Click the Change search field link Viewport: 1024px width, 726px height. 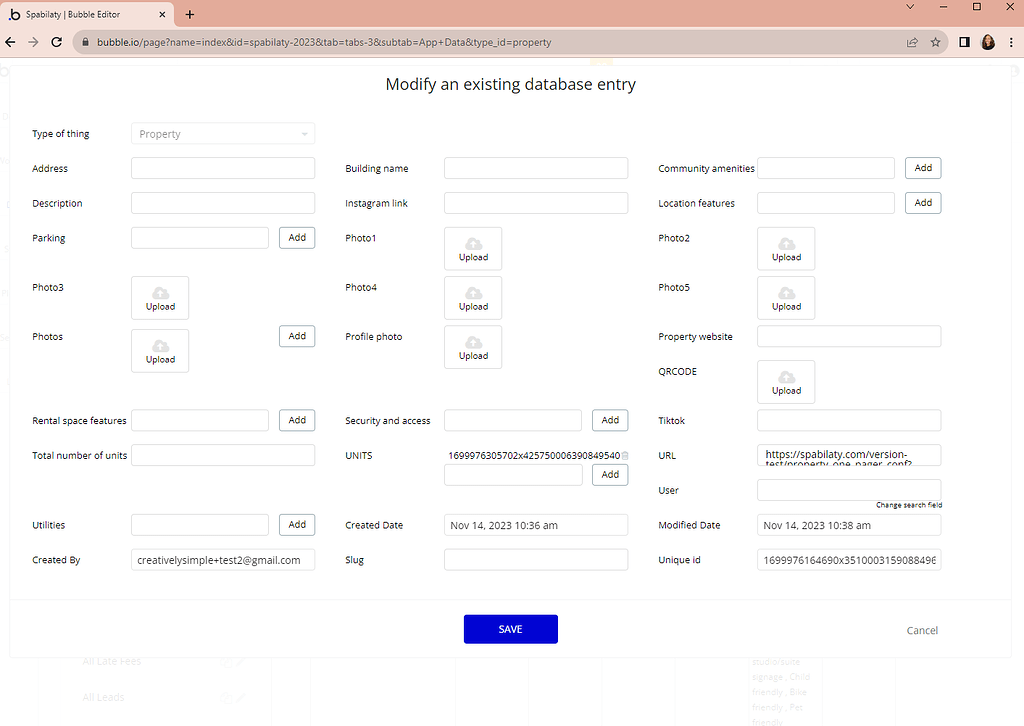coord(908,505)
